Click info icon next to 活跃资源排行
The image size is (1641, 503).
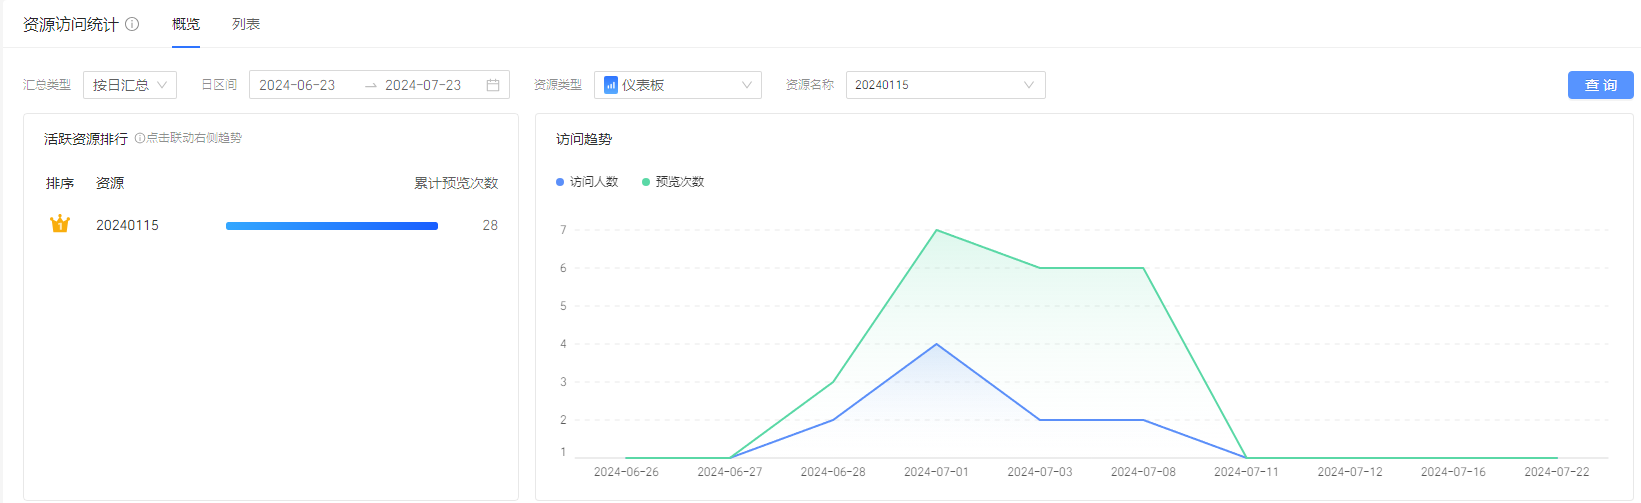pyautogui.click(x=139, y=138)
